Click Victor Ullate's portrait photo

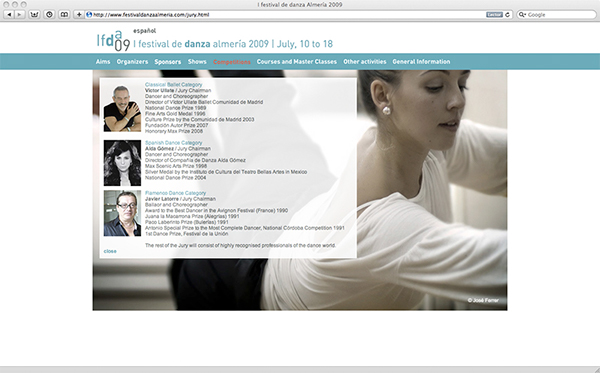click(122, 108)
